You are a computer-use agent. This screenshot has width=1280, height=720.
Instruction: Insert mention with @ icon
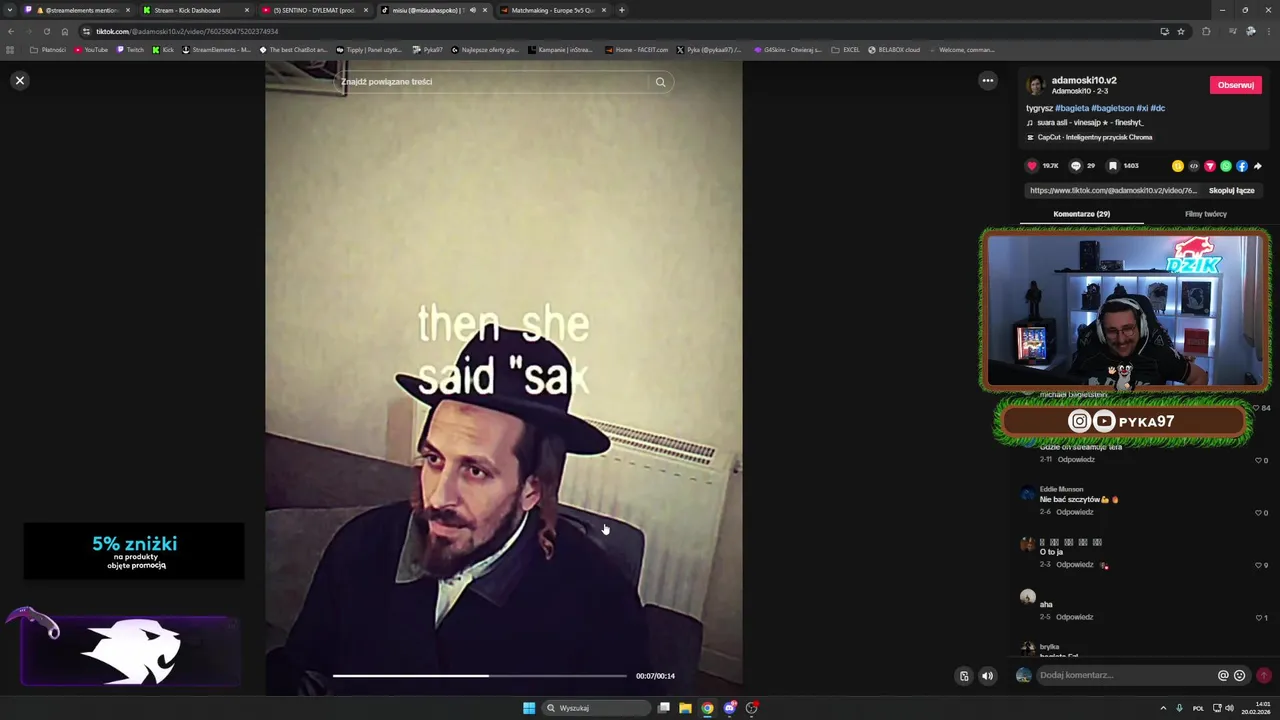pyautogui.click(x=1223, y=676)
